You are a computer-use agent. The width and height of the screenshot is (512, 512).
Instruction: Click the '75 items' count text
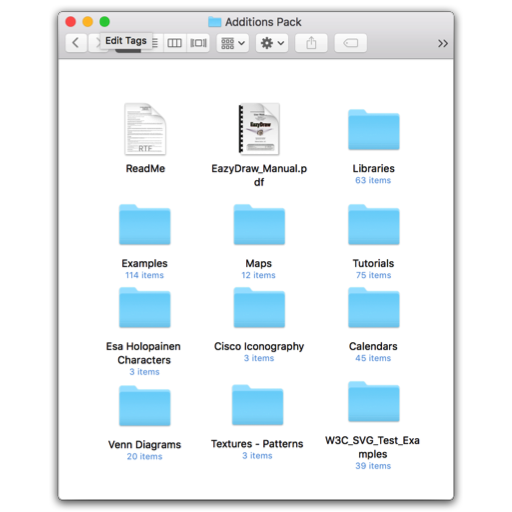pos(373,275)
